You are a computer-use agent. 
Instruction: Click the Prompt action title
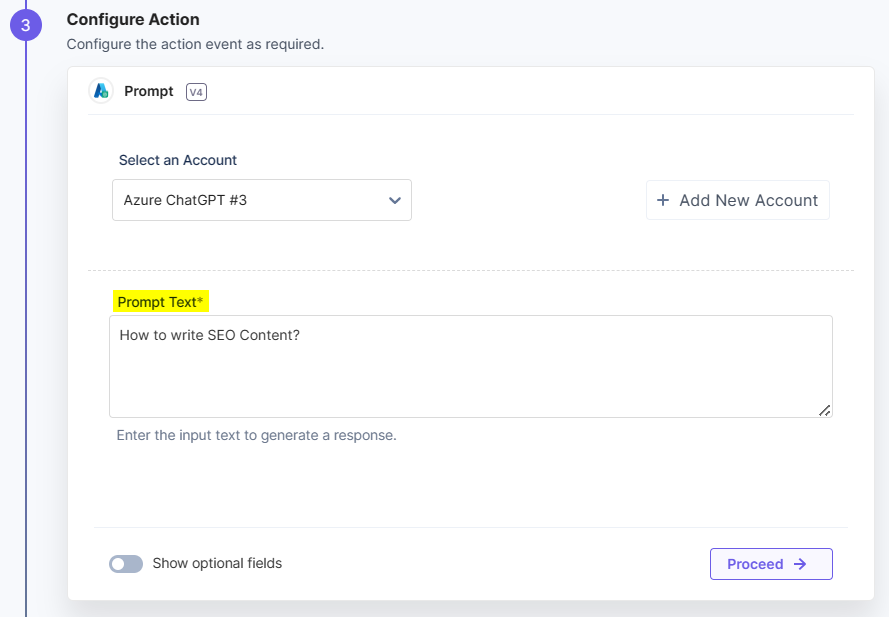[149, 91]
